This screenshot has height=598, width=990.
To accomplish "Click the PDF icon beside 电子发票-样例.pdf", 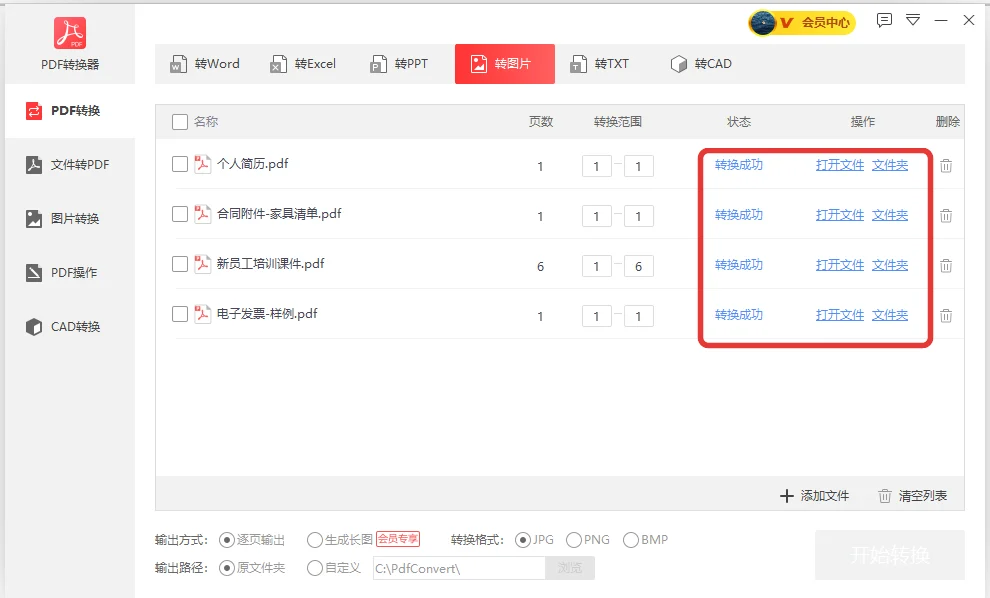I will (202, 314).
